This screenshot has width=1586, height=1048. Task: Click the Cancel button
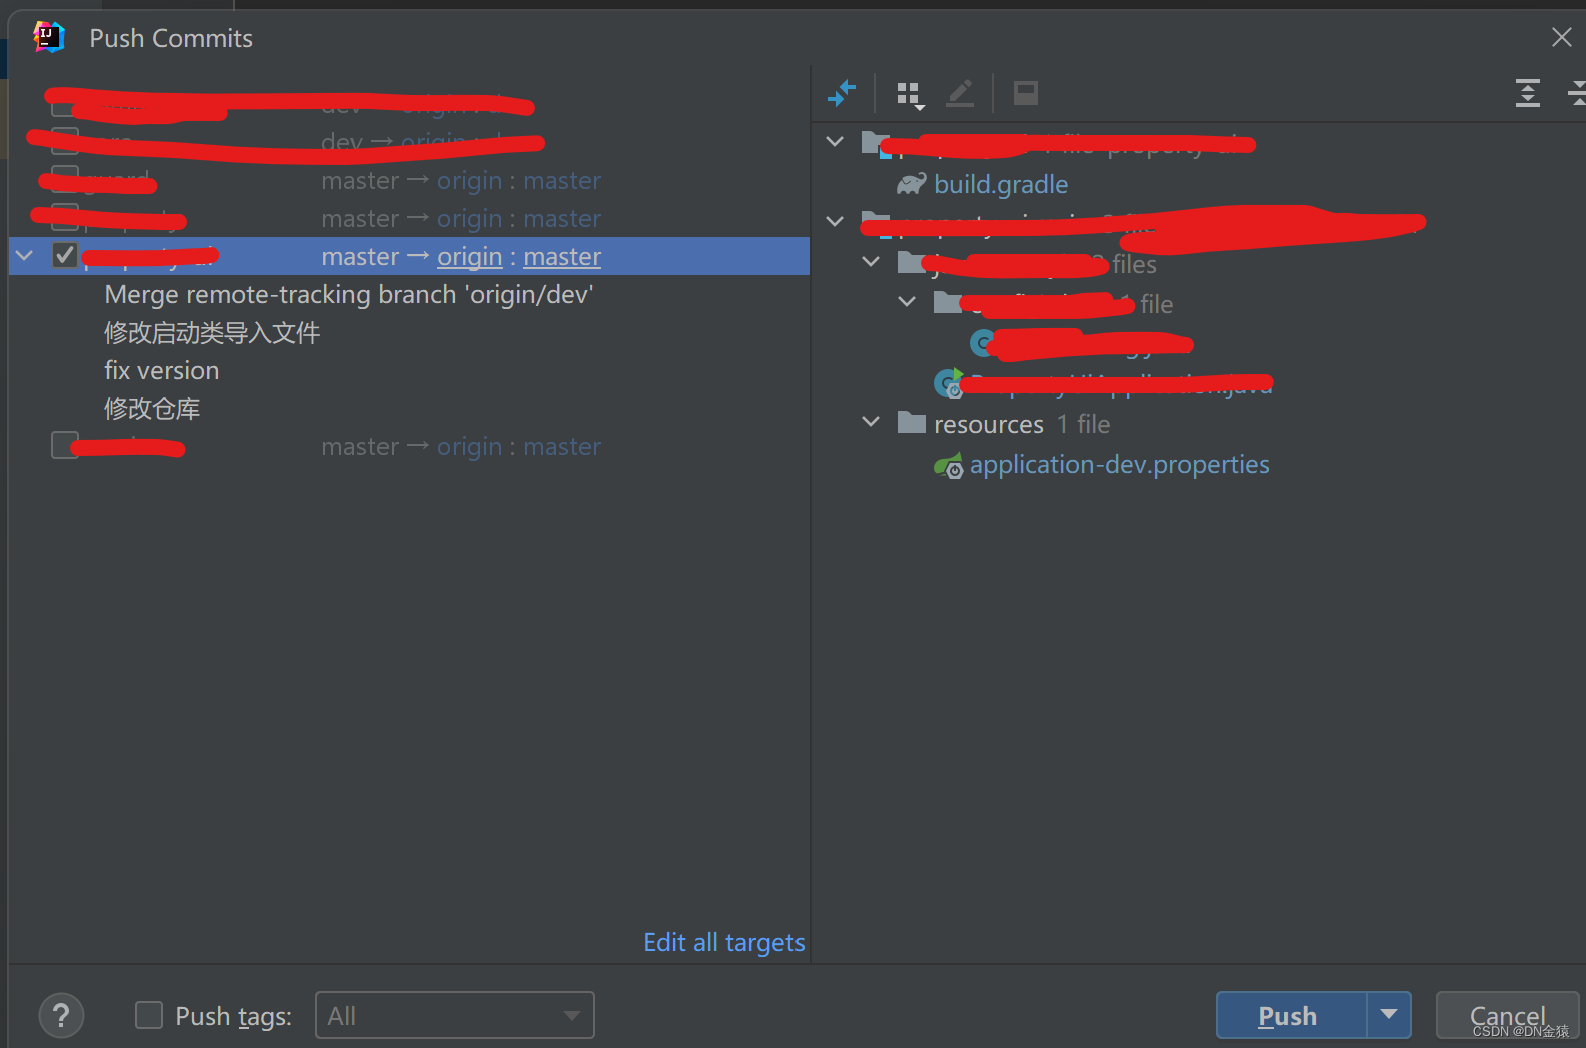1507,1016
